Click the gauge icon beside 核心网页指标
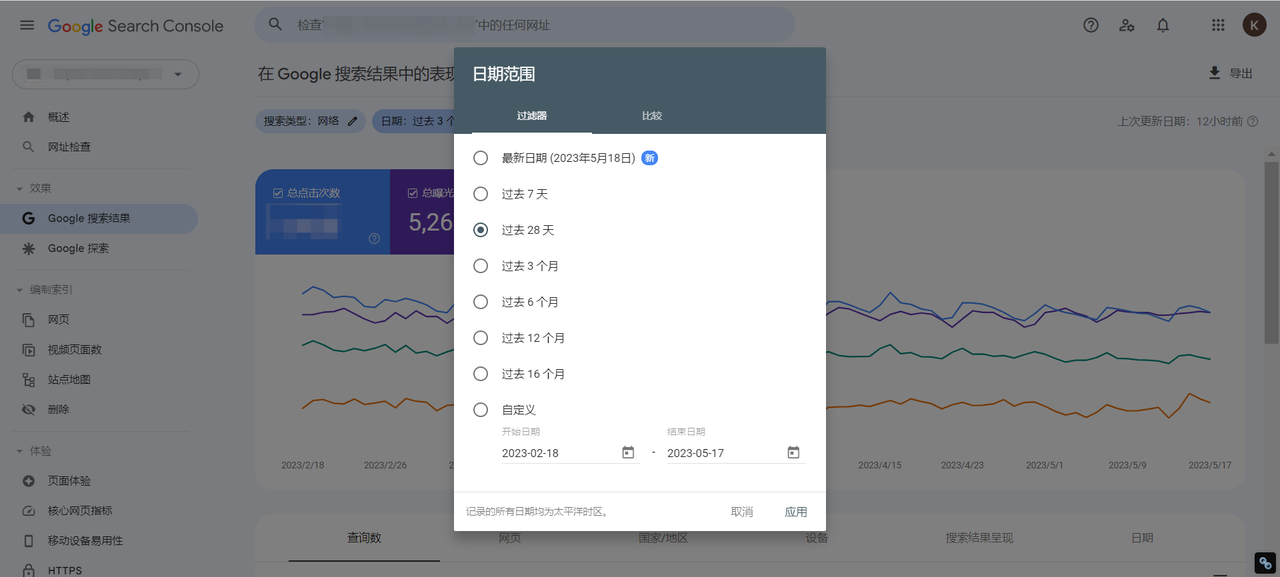This screenshot has height=577, width=1280. pyautogui.click(x=28, y=511)
